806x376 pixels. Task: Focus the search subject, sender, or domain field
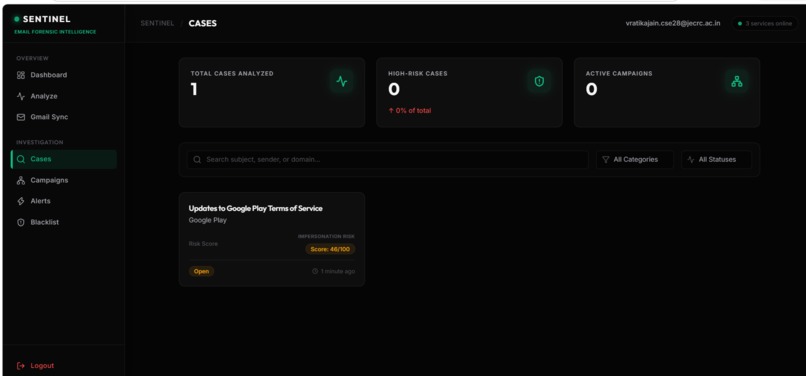[x=388, y=159]
